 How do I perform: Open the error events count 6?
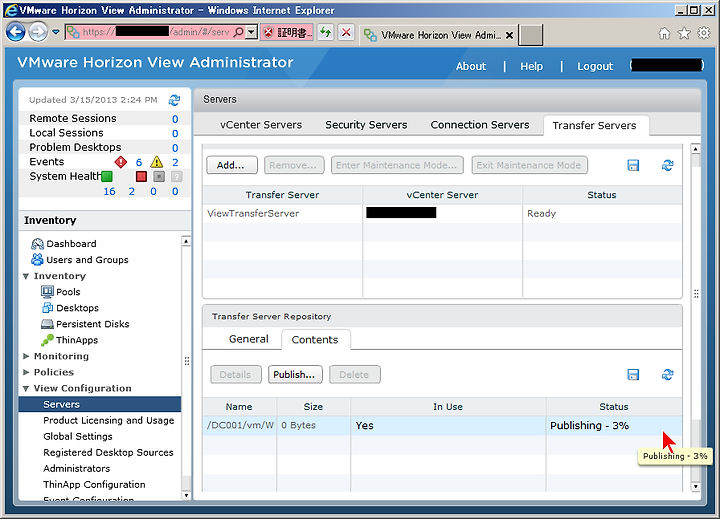pos(139,162)
